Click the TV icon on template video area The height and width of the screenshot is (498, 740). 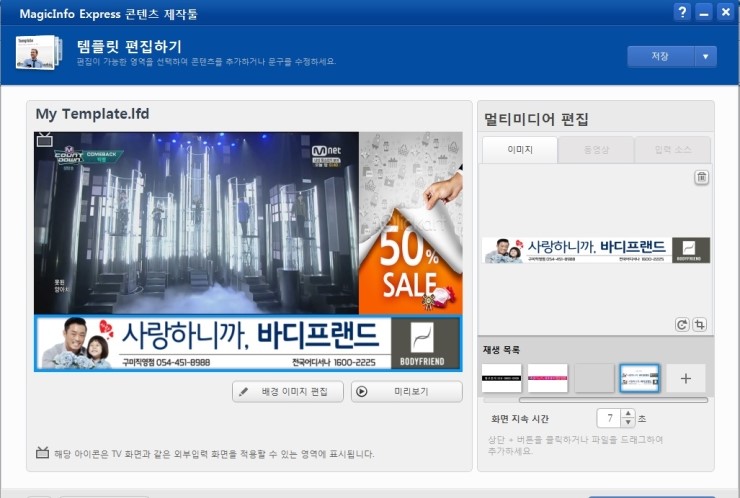pos(45,140)
